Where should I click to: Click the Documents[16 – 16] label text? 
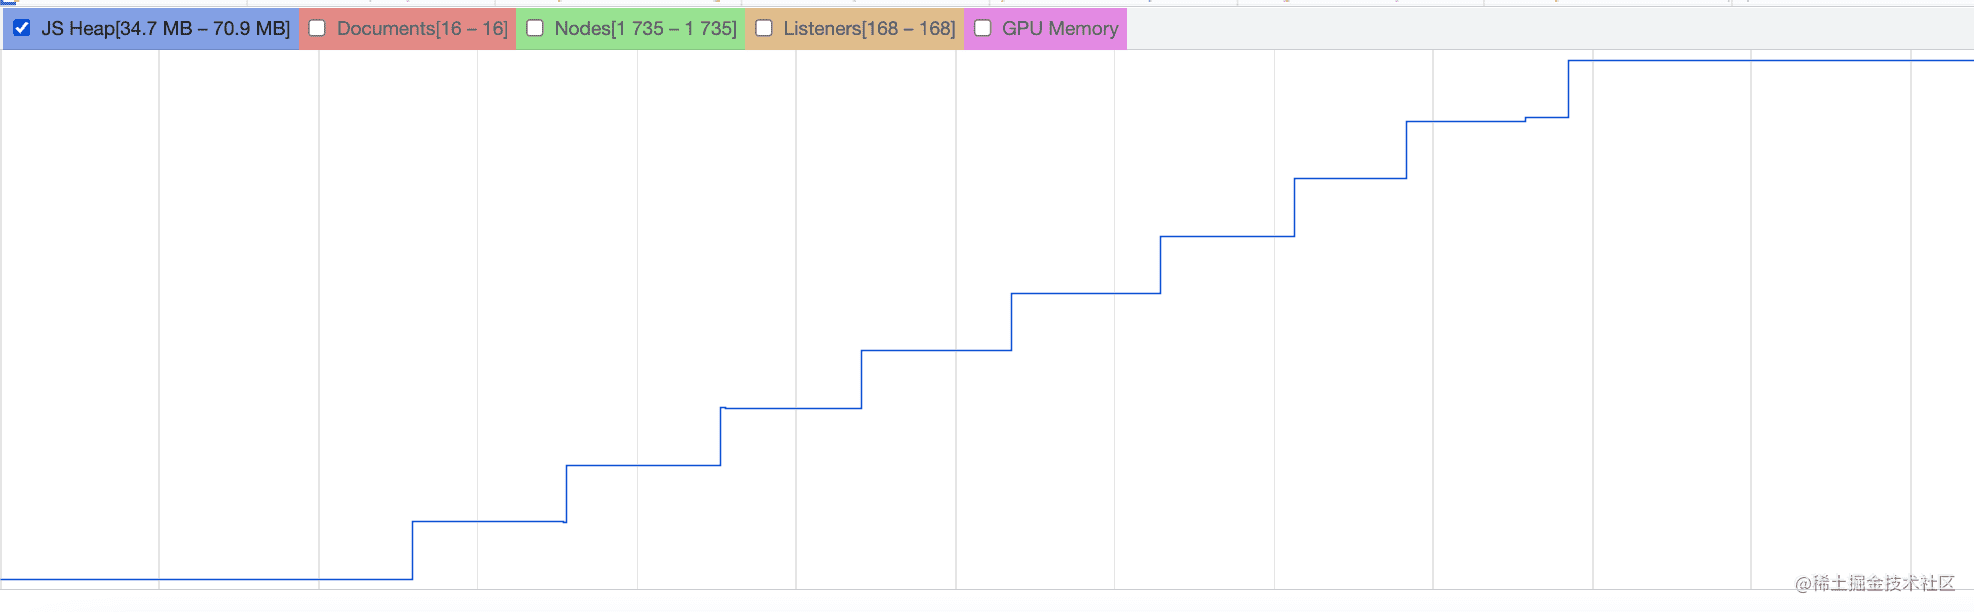tap(422, 28)
